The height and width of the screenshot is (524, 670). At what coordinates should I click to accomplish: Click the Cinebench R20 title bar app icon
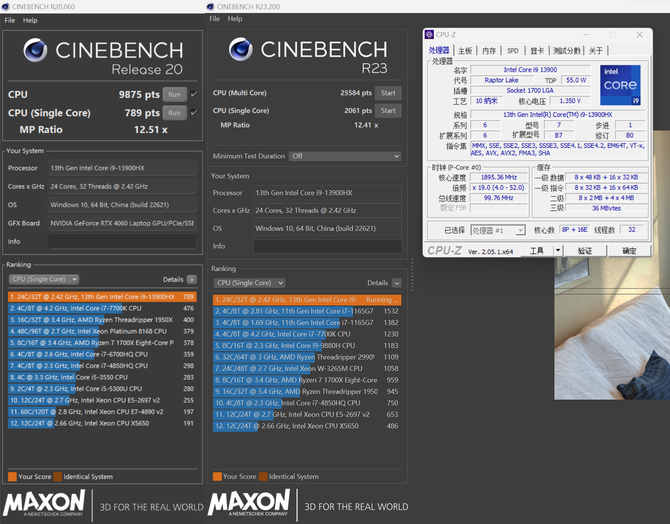(5, 6)
